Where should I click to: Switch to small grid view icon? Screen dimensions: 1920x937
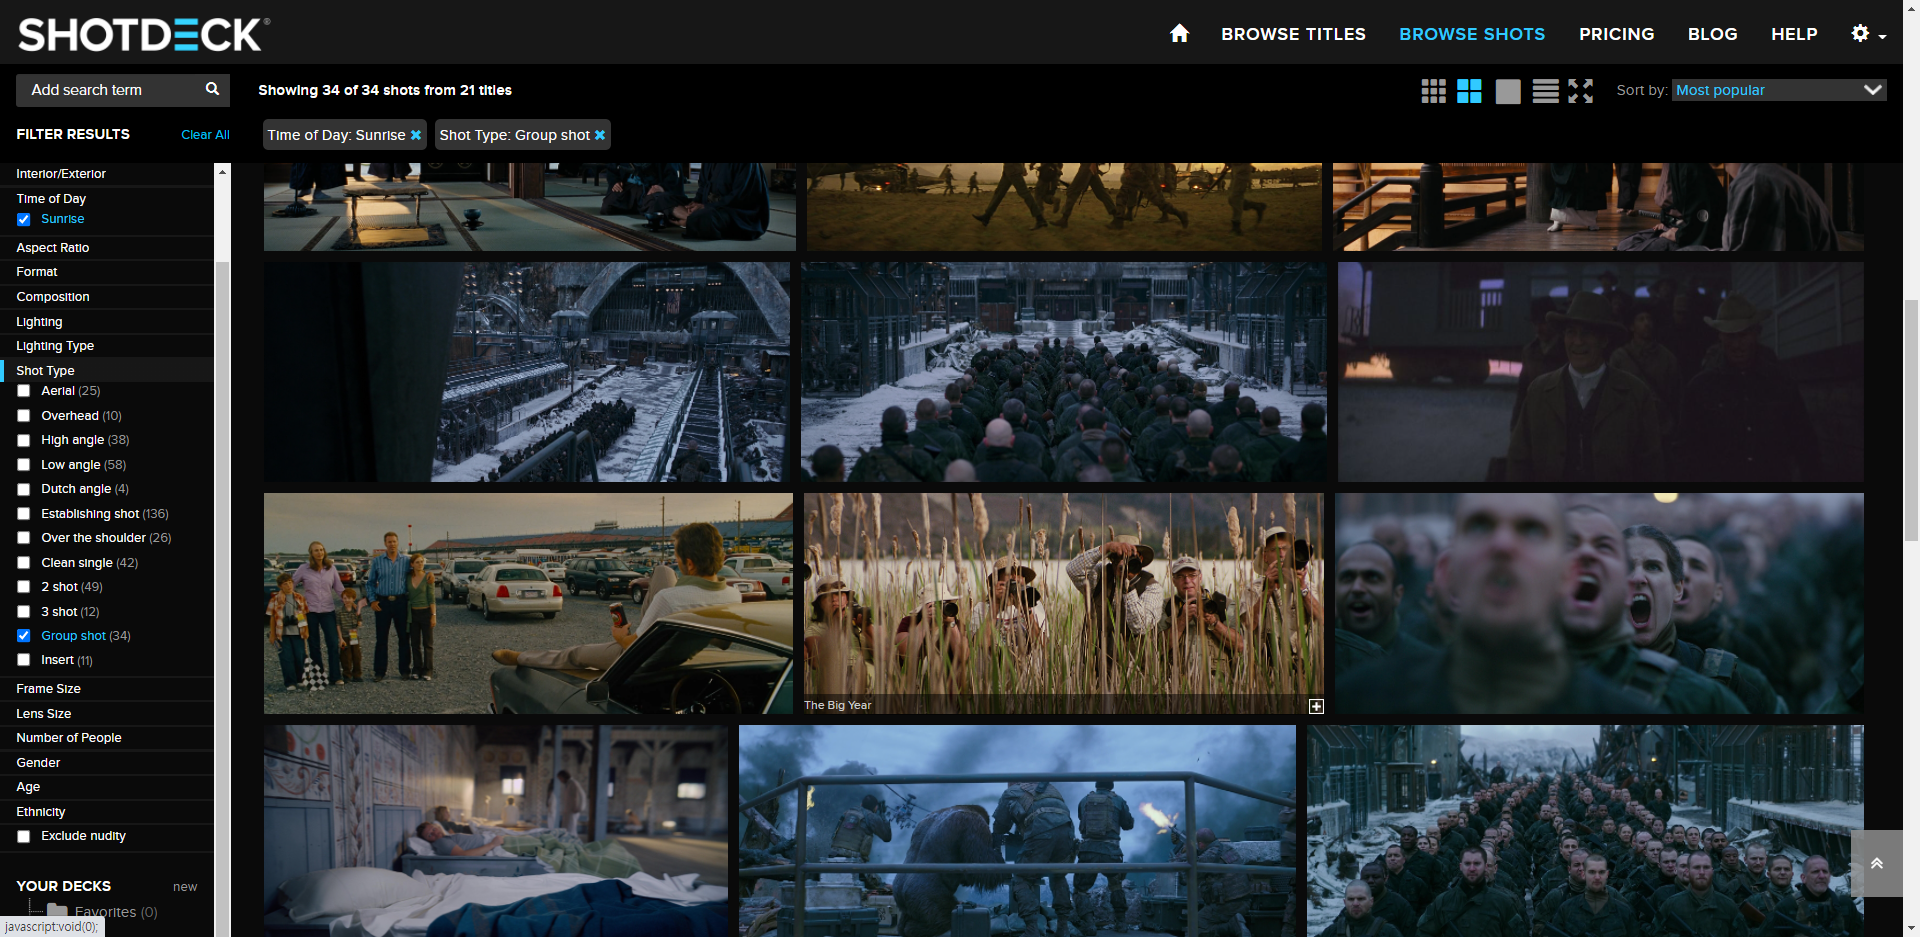(1433, 91)
